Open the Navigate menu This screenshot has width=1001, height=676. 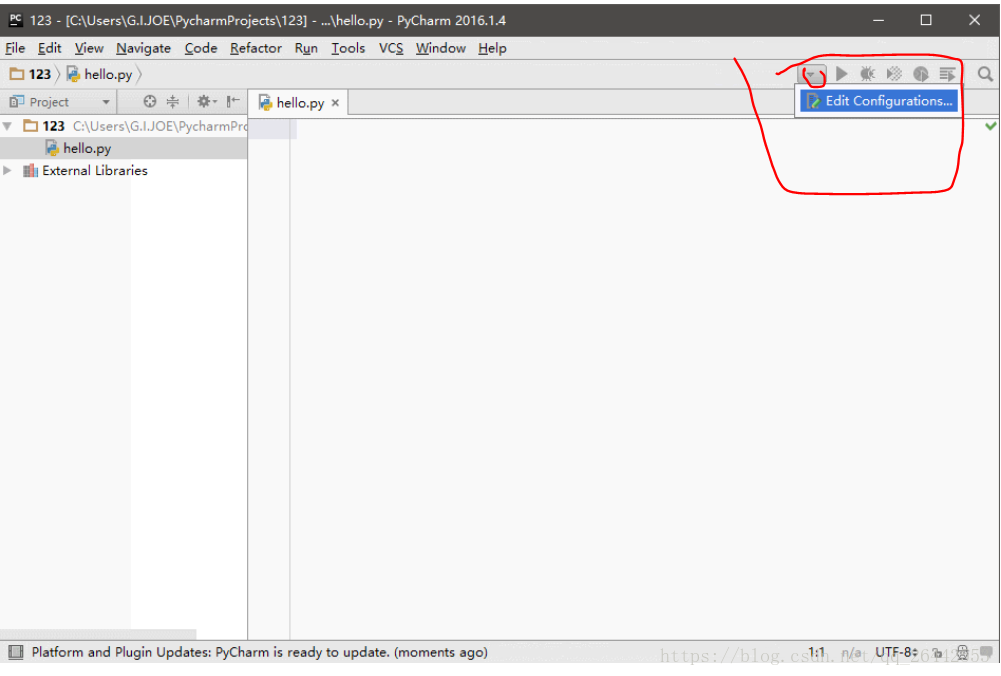(143, 48)
